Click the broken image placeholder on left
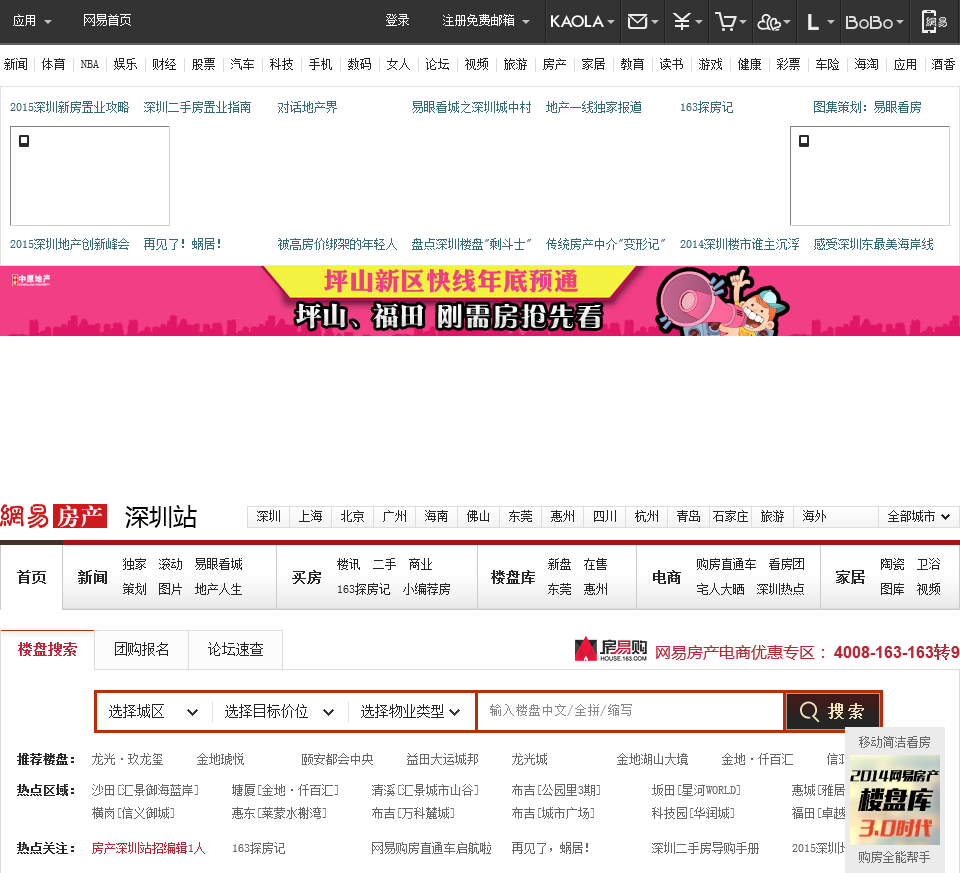The height and width of the screenshot is (873, 960). [x=90, y=176]
